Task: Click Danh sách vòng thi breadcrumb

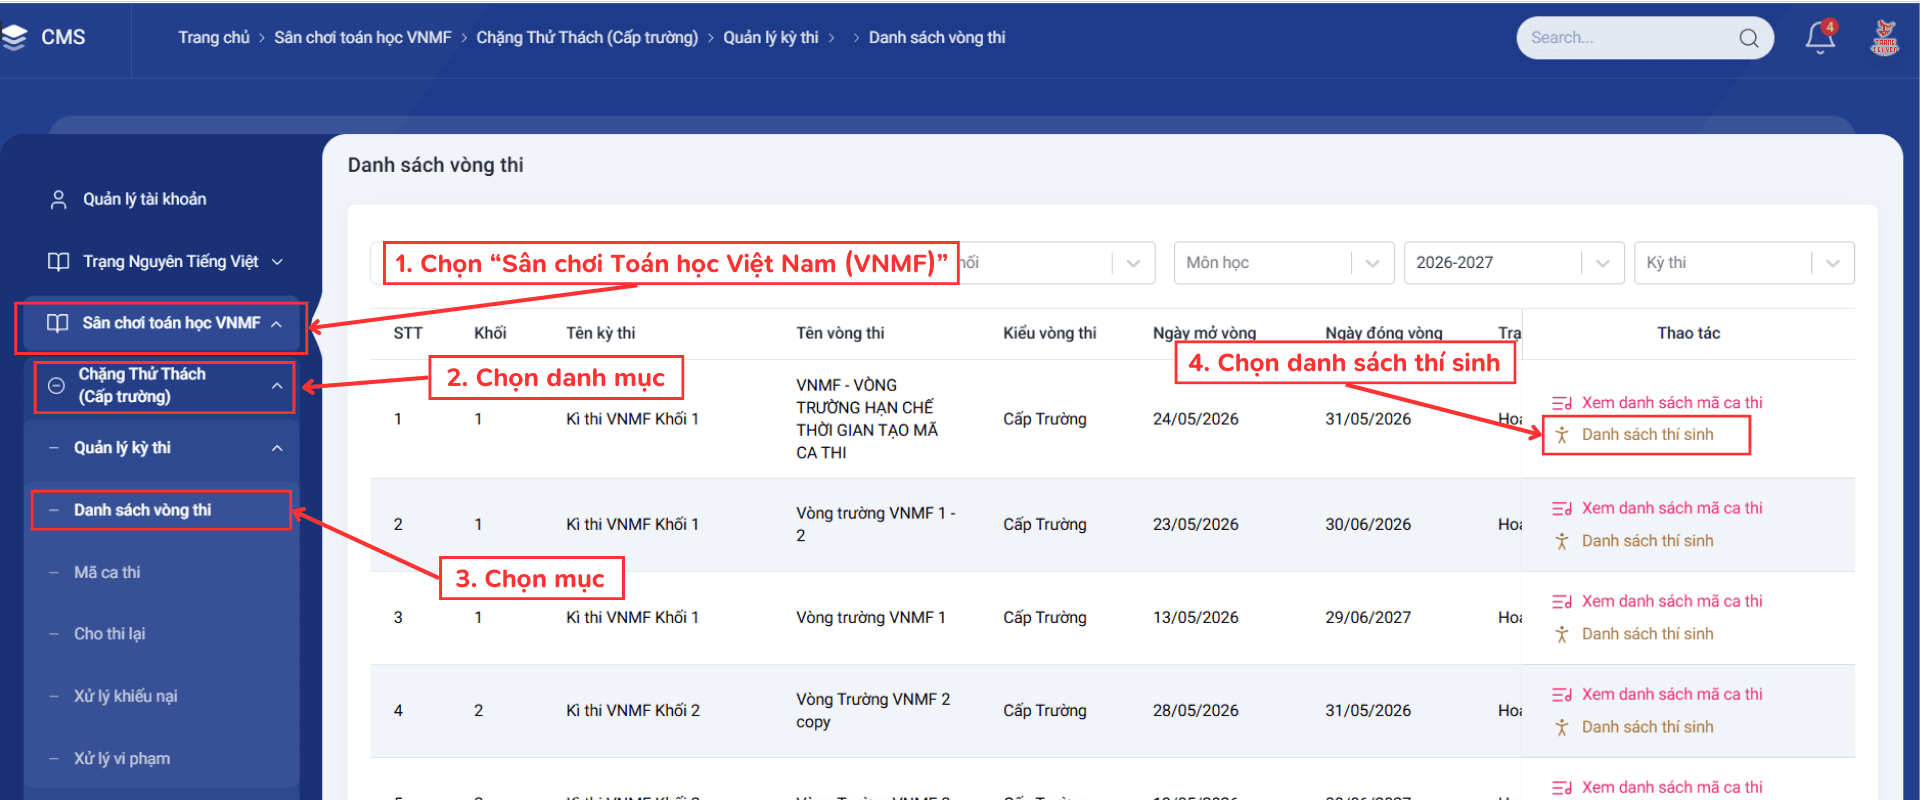Action: [937, 38]
